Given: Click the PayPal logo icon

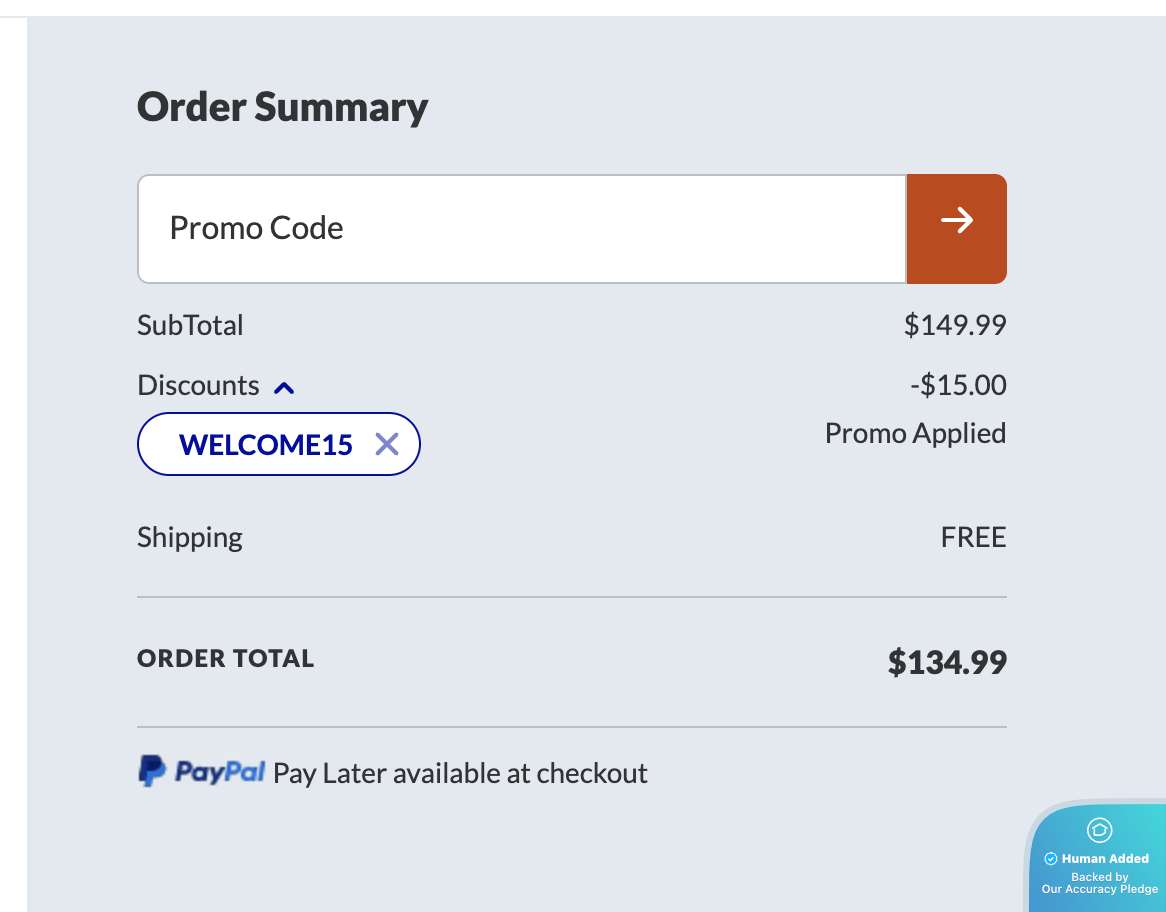Looking at the screenshot, I should tap(152, 771).
